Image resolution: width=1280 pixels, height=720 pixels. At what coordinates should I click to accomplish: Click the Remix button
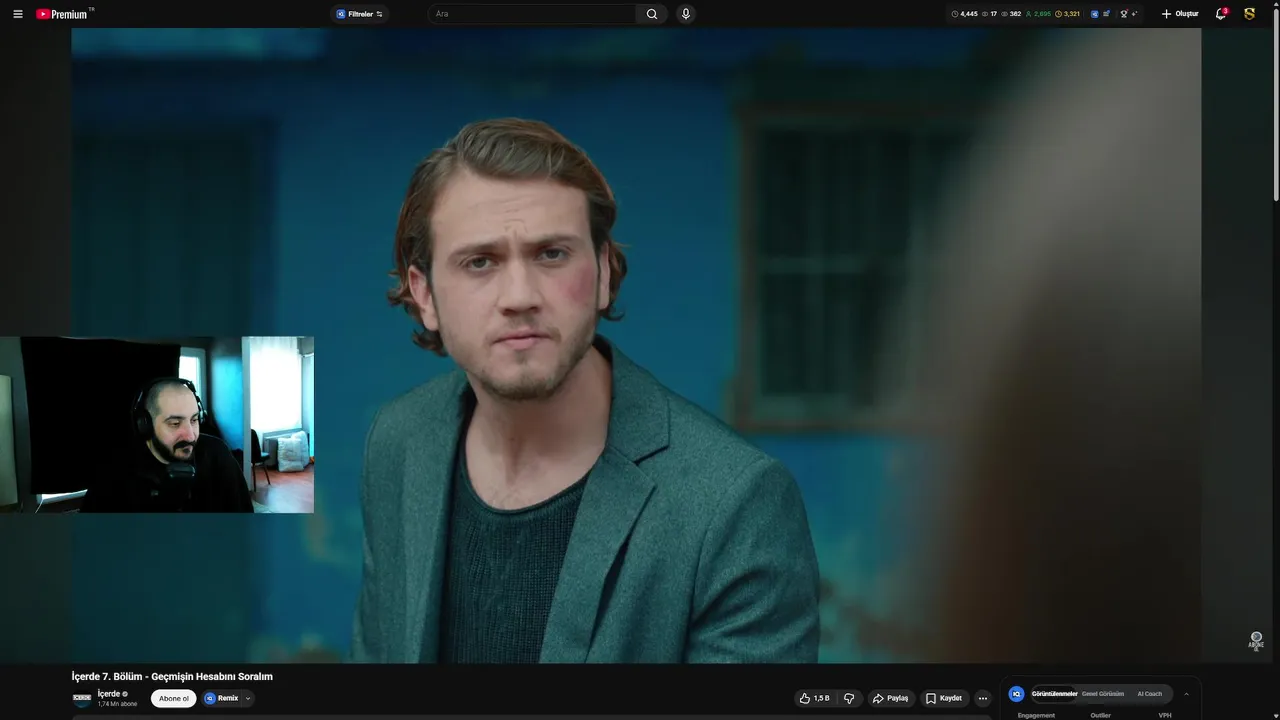[222, 698]
